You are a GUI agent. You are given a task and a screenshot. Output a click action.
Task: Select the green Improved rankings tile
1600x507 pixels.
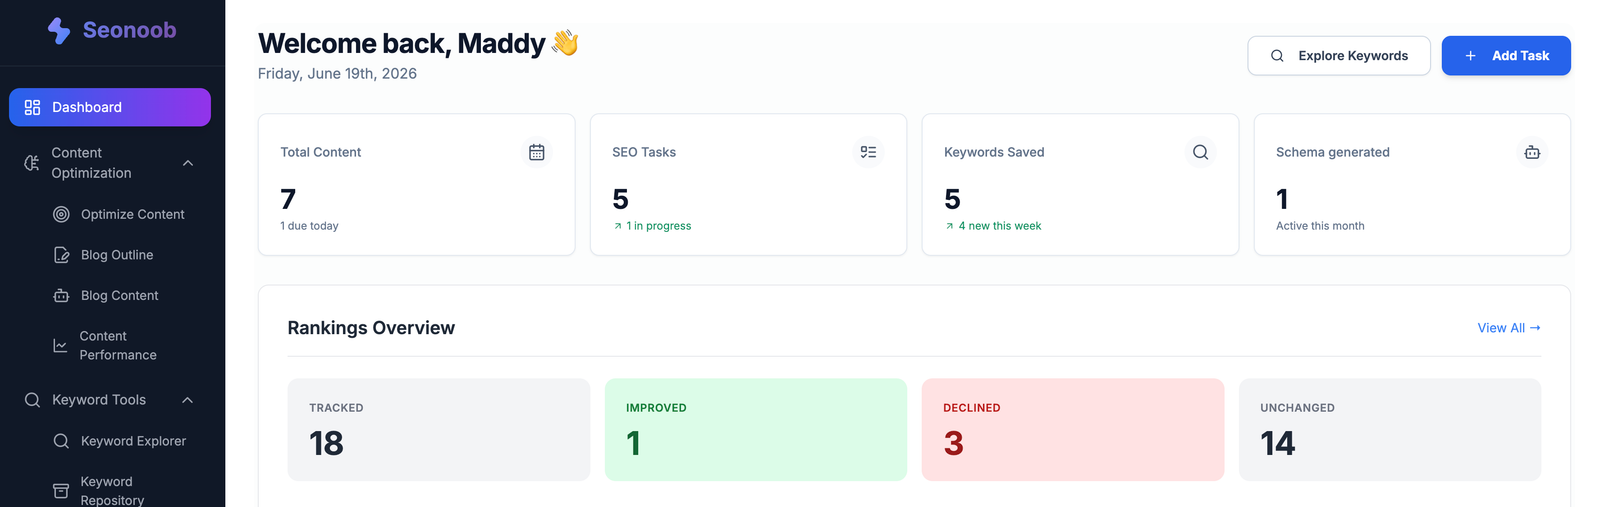point(756,430)
